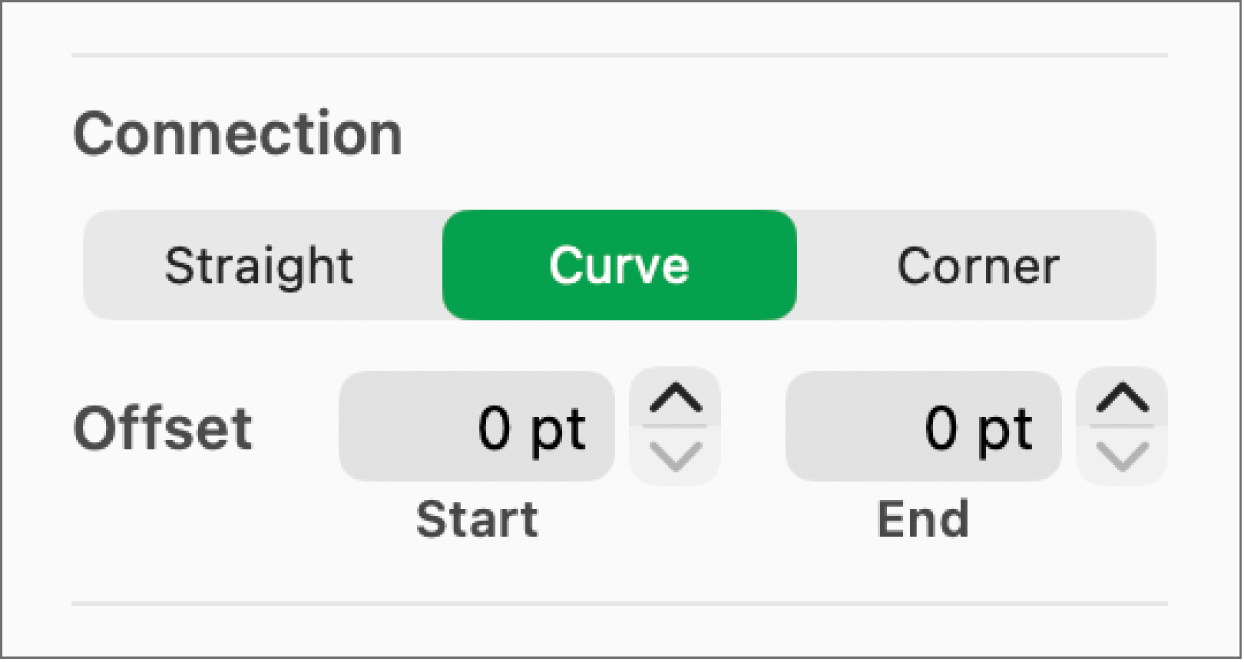Choose the Straight segment in Connection control
The image size is (1244, 662).
point(260,266)
